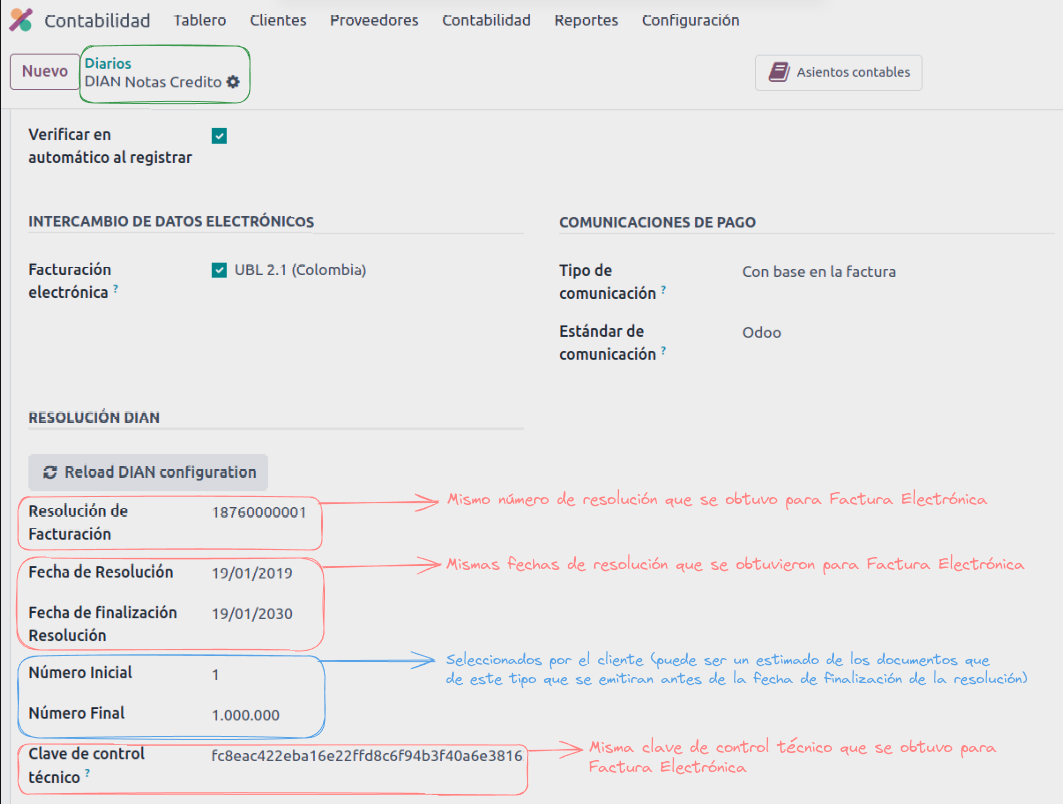This screenshot has width=1063, height=804.
Task: Open help tooltip for Facturación electrónica
Action: point(116,288)
